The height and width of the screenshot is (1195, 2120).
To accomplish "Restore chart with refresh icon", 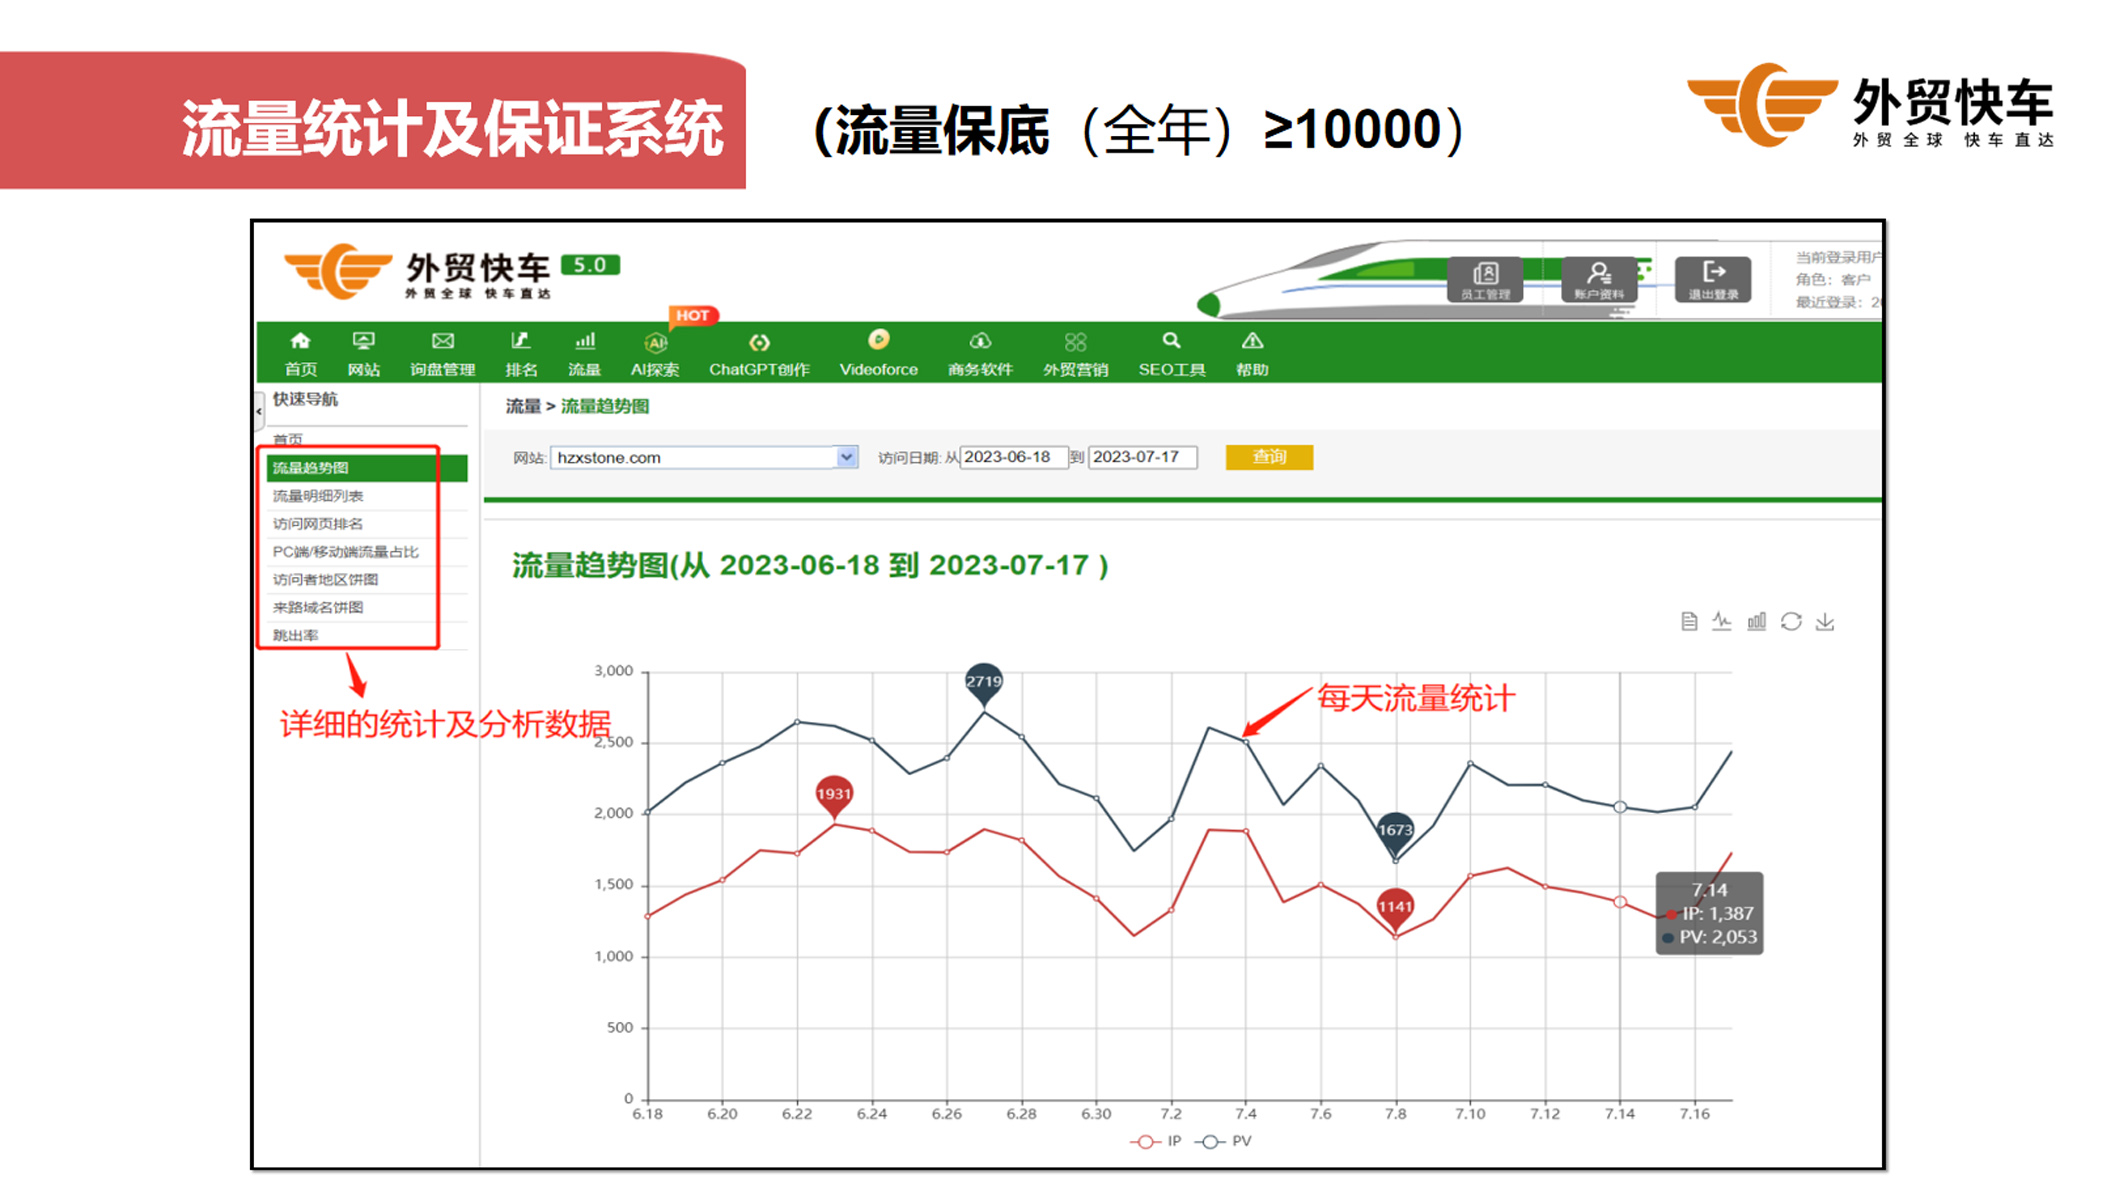I will [x=1791, y=622].
